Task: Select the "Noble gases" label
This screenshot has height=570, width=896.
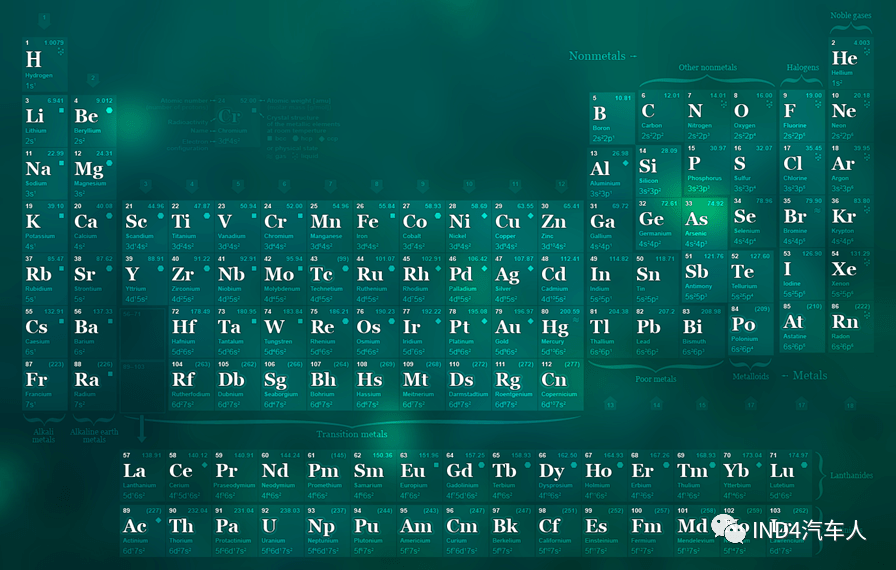Action: click(851, 15)
